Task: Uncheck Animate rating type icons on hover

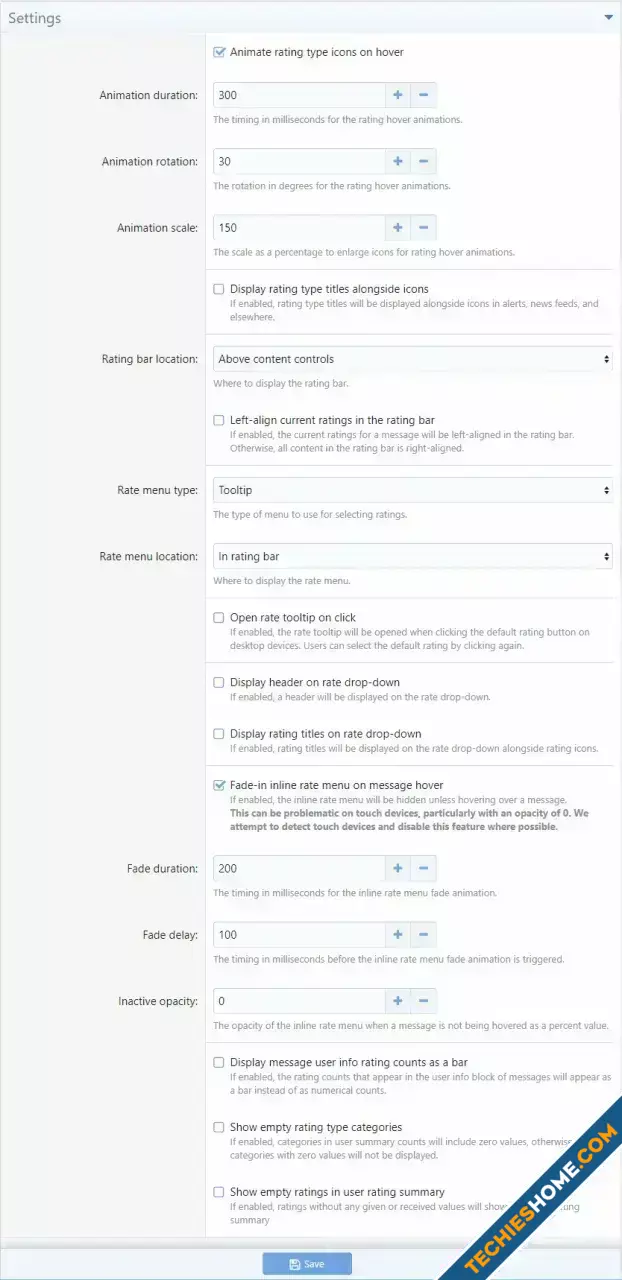Action: [219, 51]
